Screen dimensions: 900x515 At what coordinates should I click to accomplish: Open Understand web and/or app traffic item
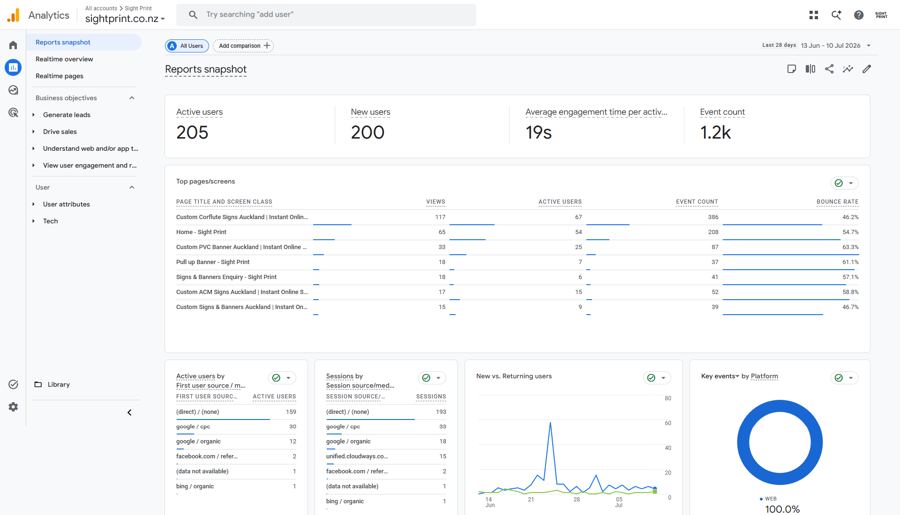[90, 148]
